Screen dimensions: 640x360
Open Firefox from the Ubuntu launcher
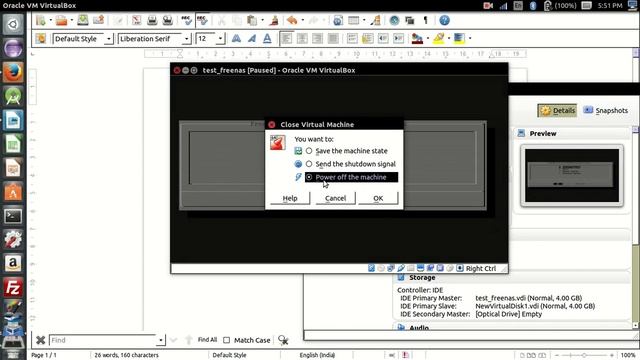pyautogui.click(x=13, y=72)
